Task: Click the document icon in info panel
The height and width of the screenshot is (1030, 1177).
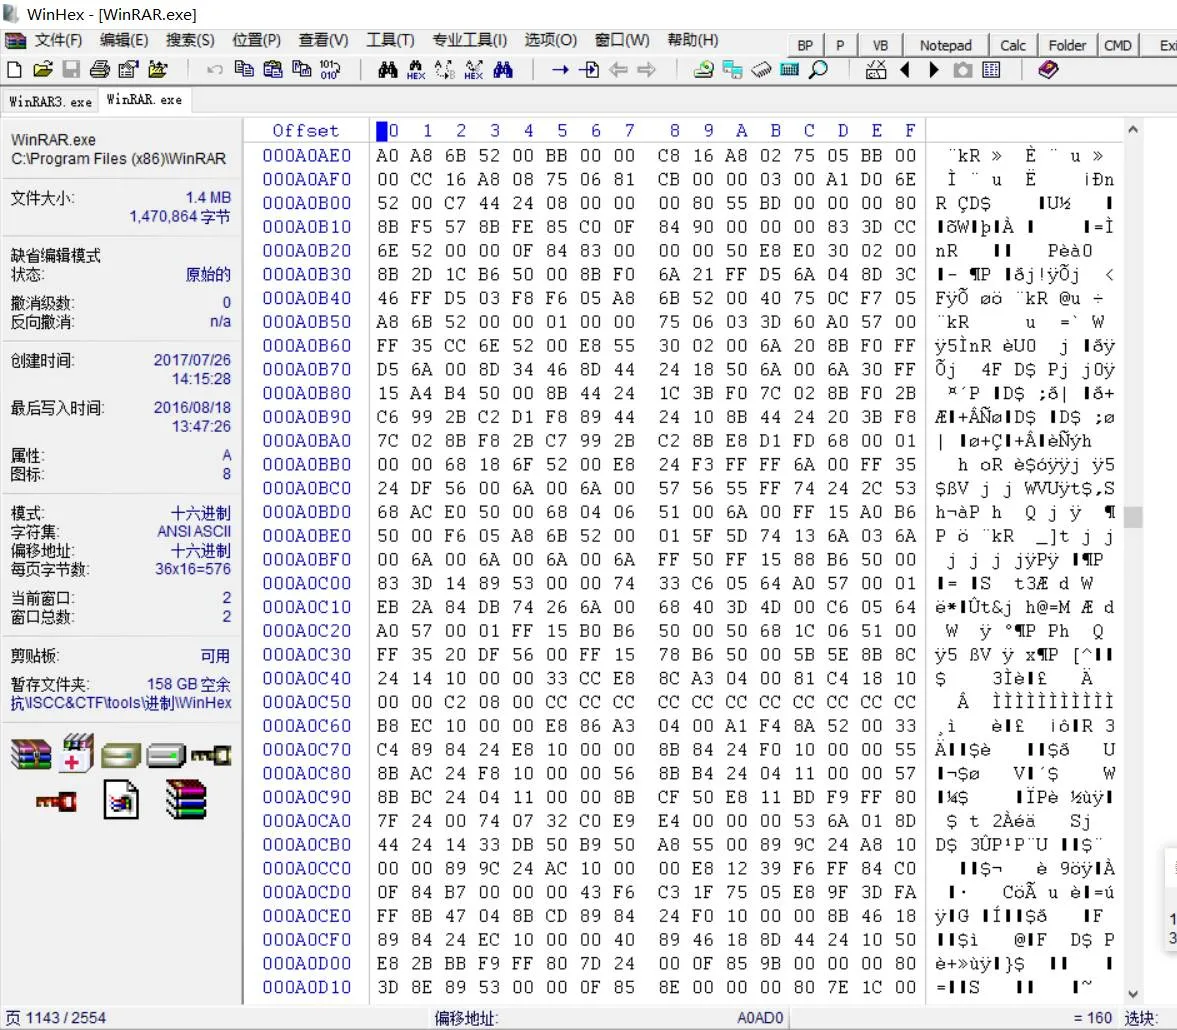Action: 121,800
